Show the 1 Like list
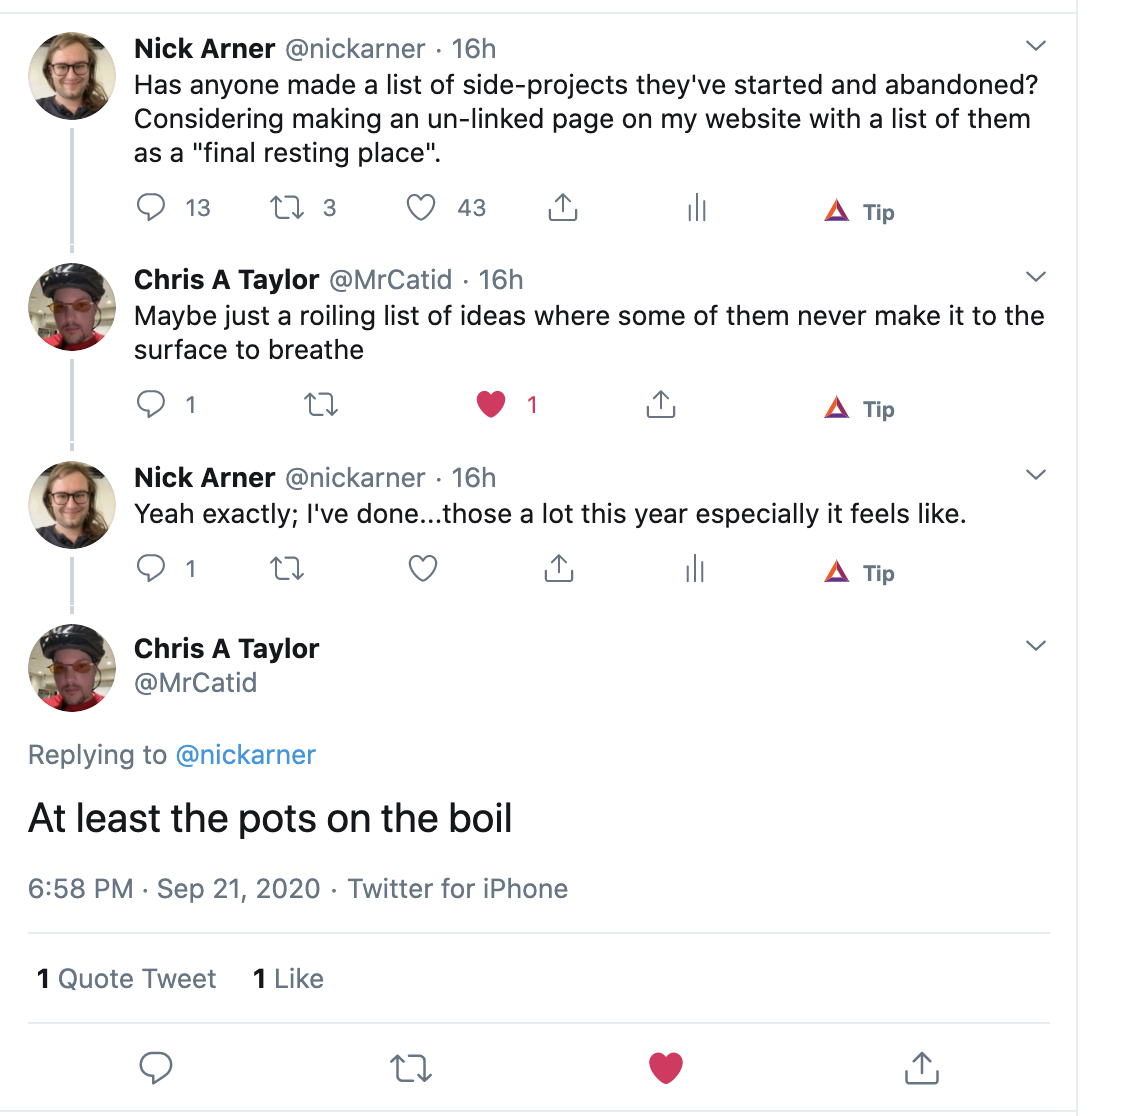 coord(288,978)
